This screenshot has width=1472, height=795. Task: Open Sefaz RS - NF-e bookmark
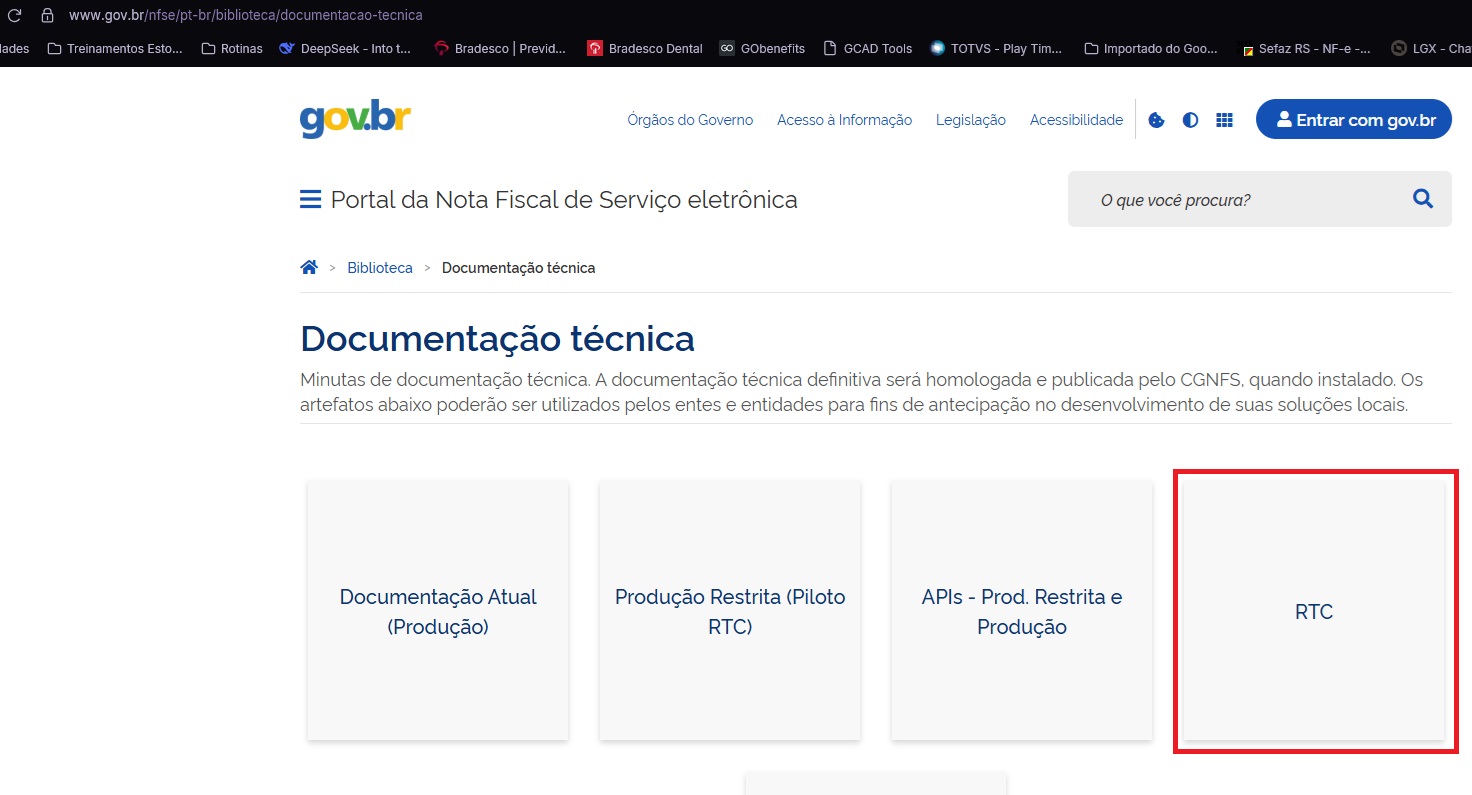(1305, 48)
